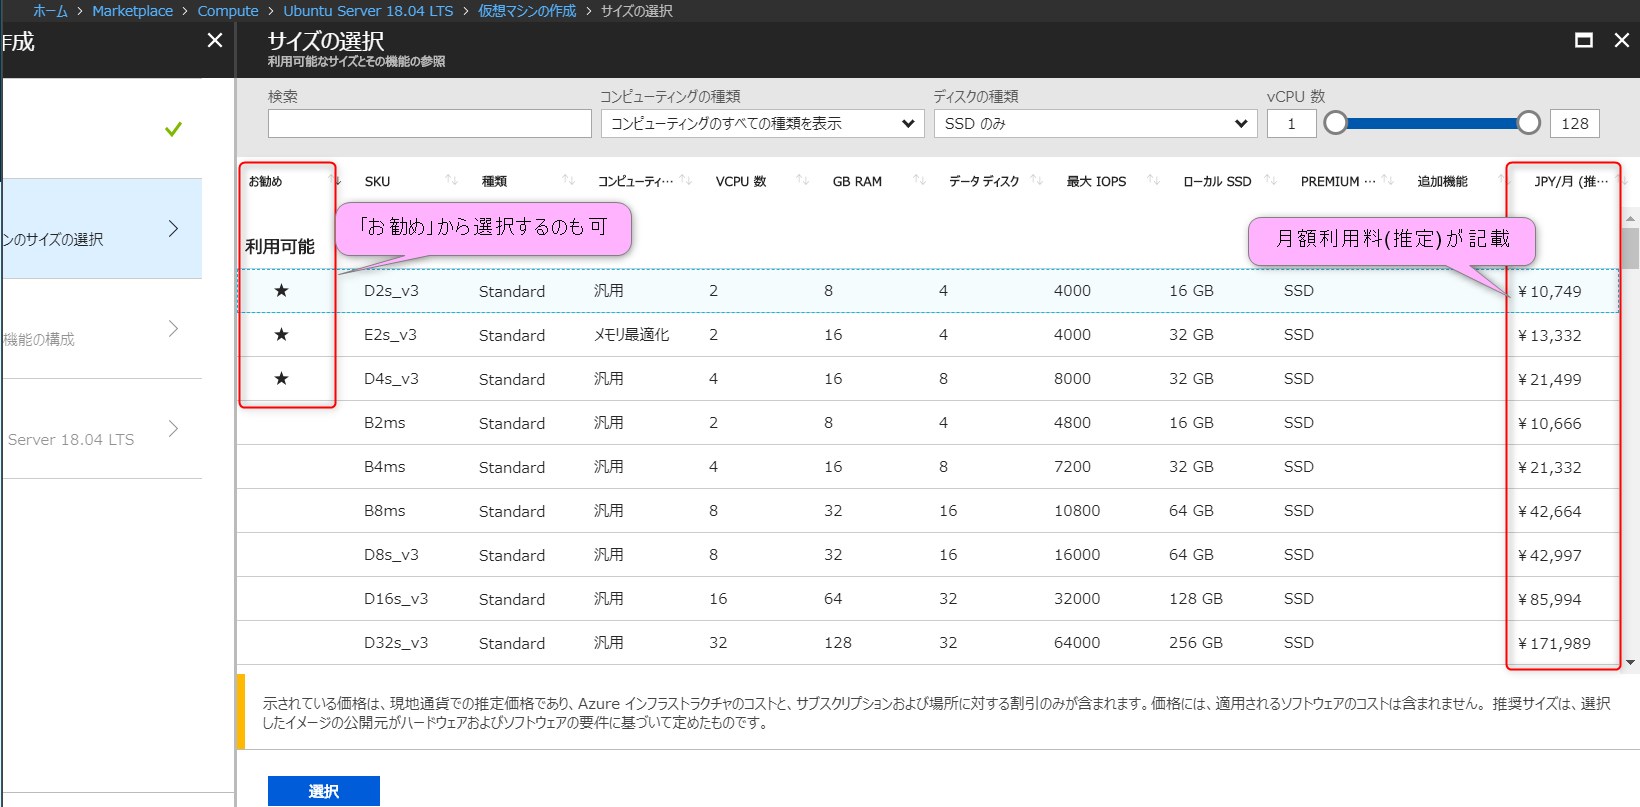
Task: Sort by VCPU 数 column arrows
Action: [x=802, y=180]
